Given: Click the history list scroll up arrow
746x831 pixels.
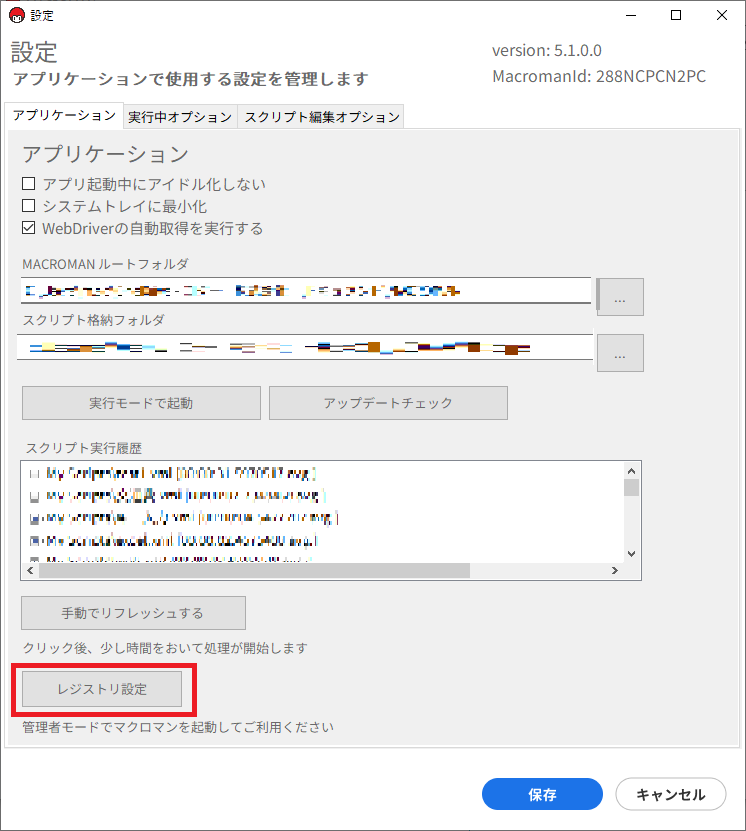Looking at the screenshot, I should 631,471.
